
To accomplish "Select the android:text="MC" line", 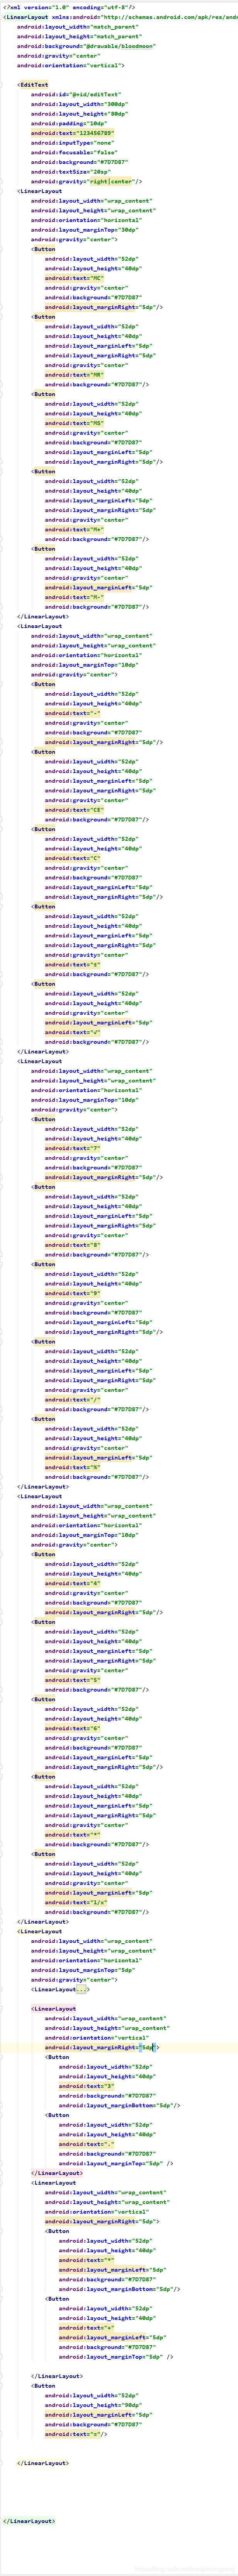I will click(x=74, y=278).
